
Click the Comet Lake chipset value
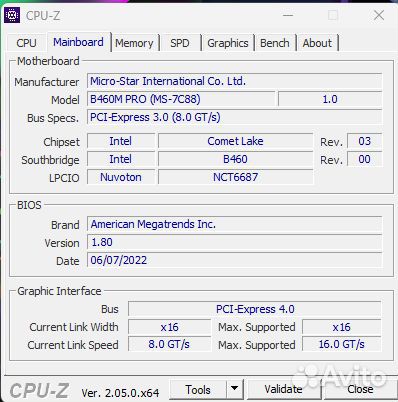[x=235, y=141]
